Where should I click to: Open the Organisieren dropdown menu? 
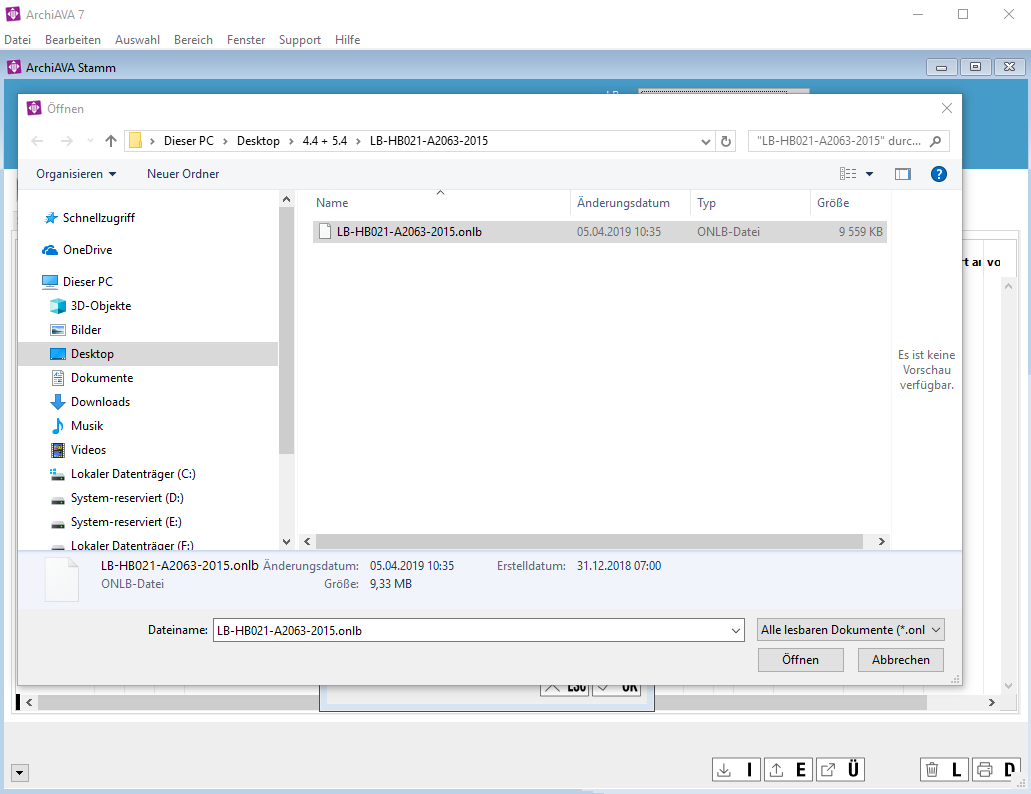76,174
